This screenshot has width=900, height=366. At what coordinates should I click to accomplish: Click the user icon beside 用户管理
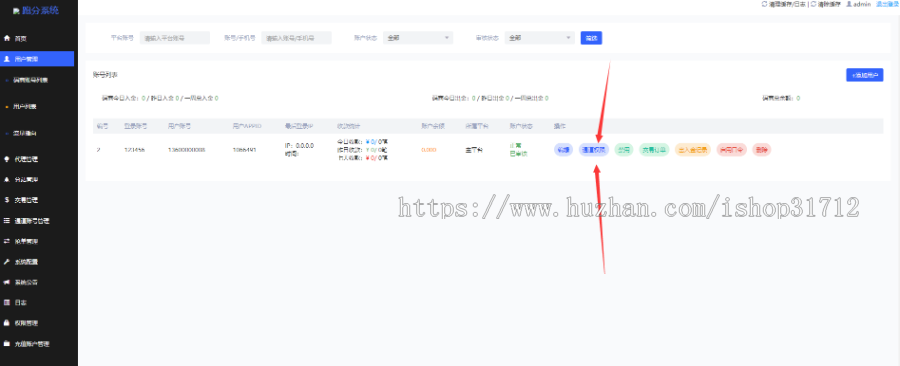7,59
